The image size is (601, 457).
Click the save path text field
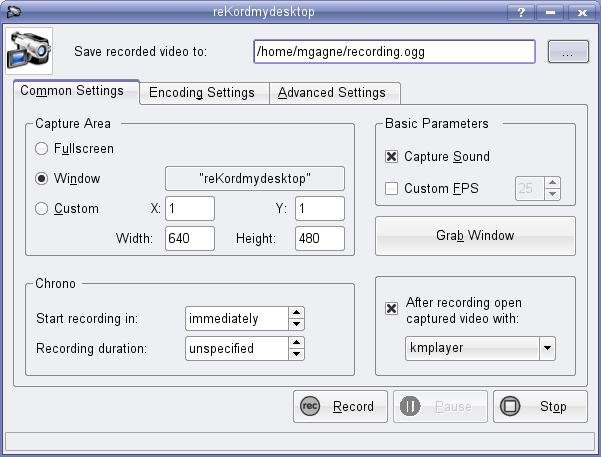click(x=393, y=51)
